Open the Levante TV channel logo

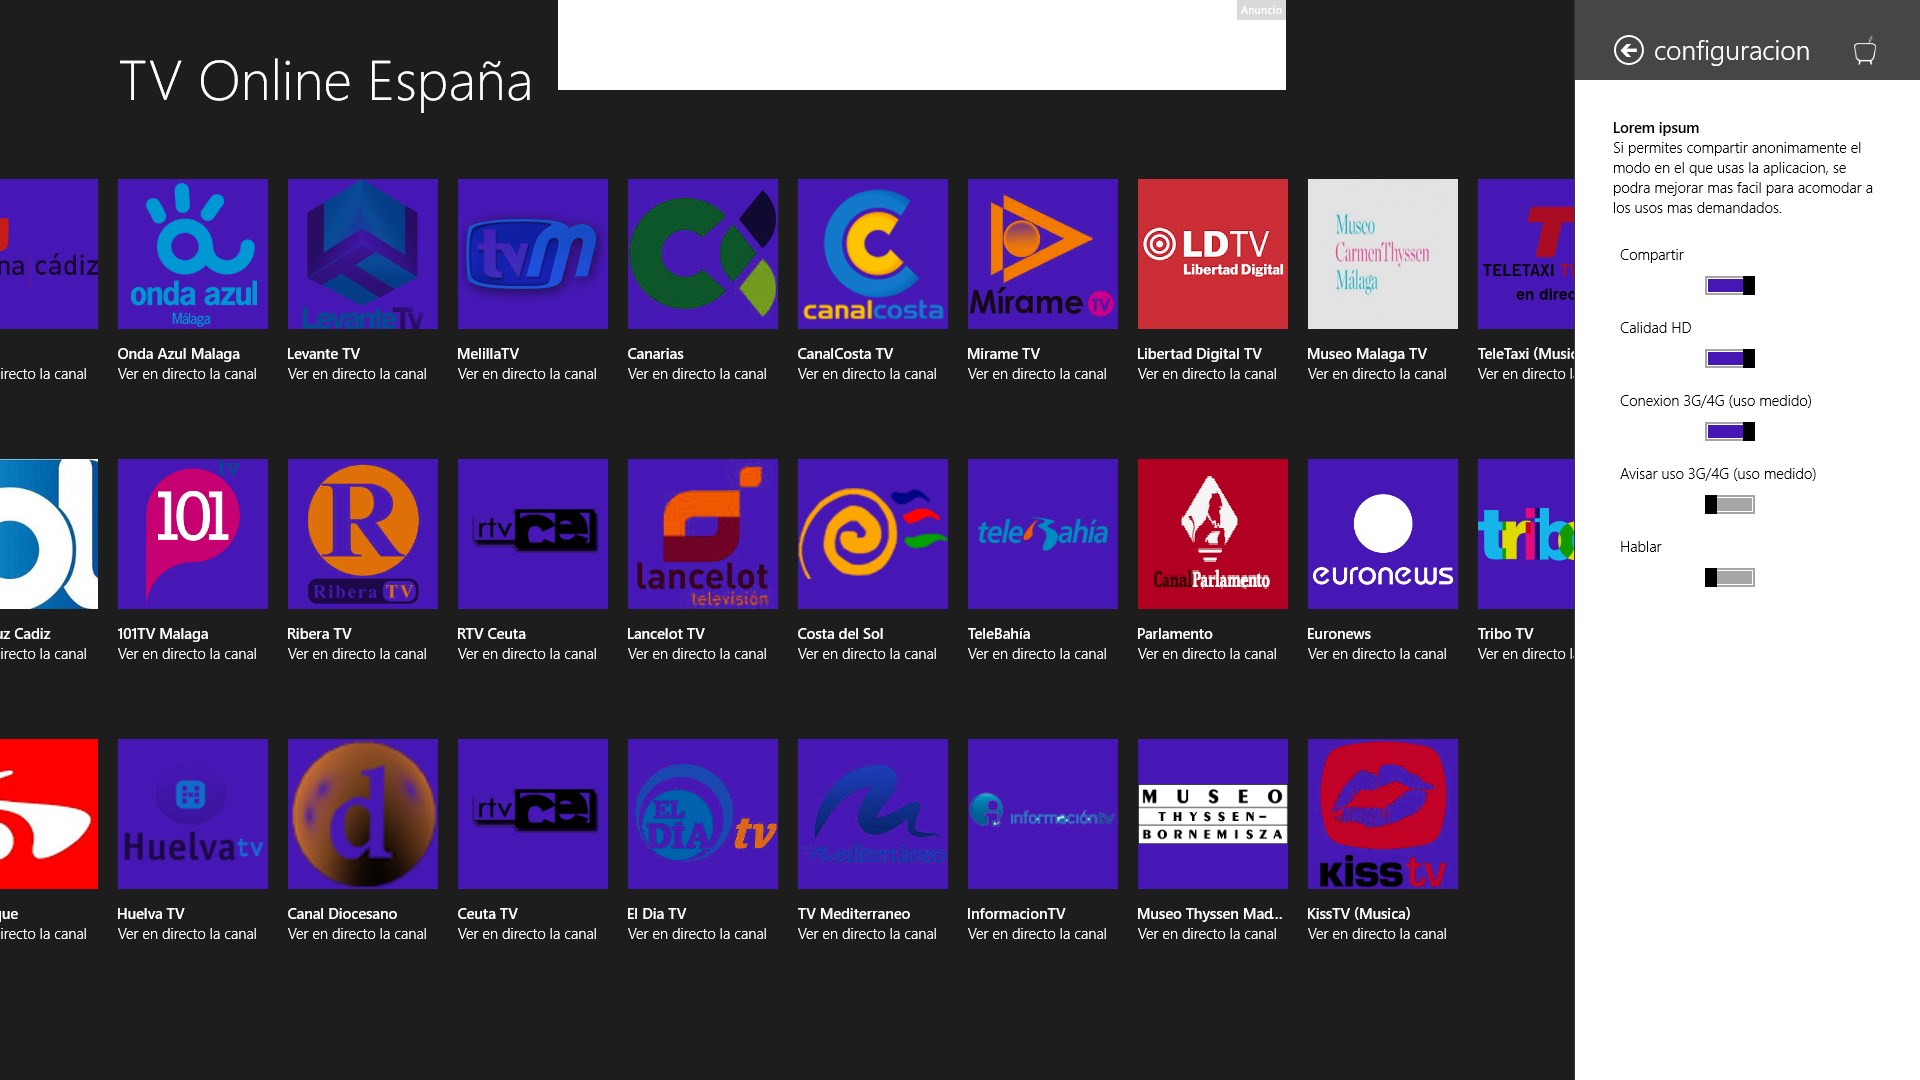click(x=363, y=254)
